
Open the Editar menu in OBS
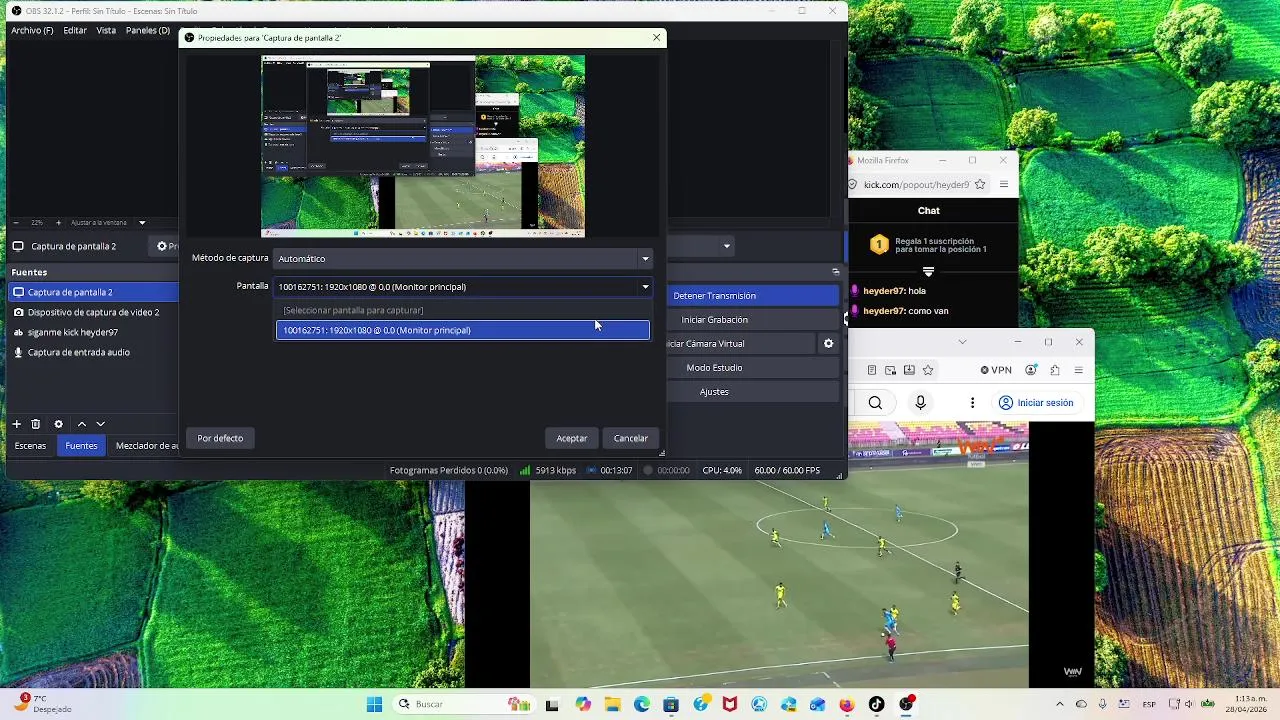click(75, 30)
